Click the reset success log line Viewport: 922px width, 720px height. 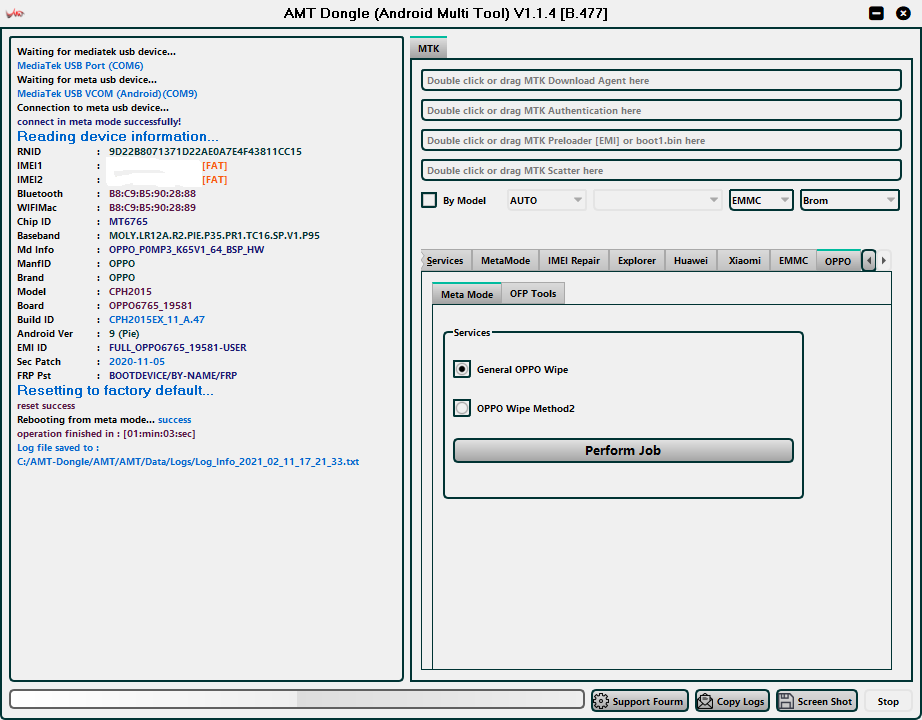46,406
